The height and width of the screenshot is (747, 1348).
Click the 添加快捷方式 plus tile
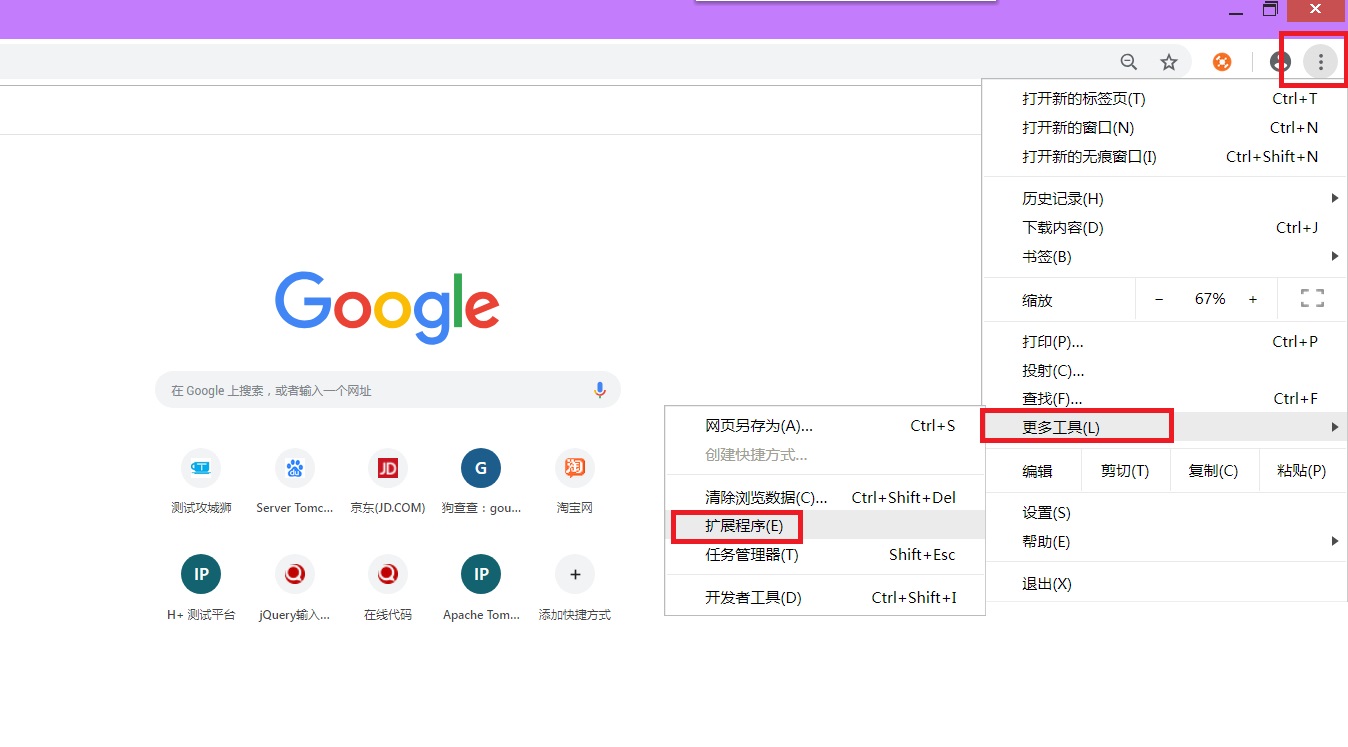coord(575,589)
